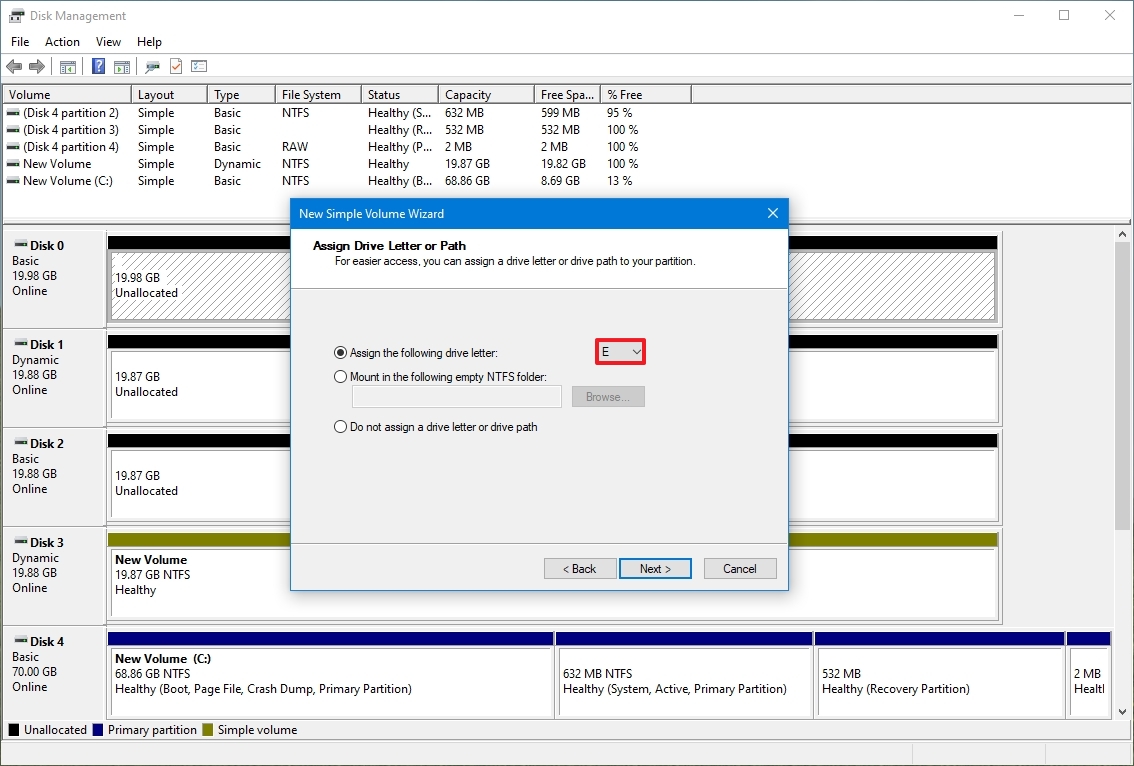Screen dimensions: 1134x766
Task: Toggle the Show/Hide Action Pane icon
Action: coord(121,66)
